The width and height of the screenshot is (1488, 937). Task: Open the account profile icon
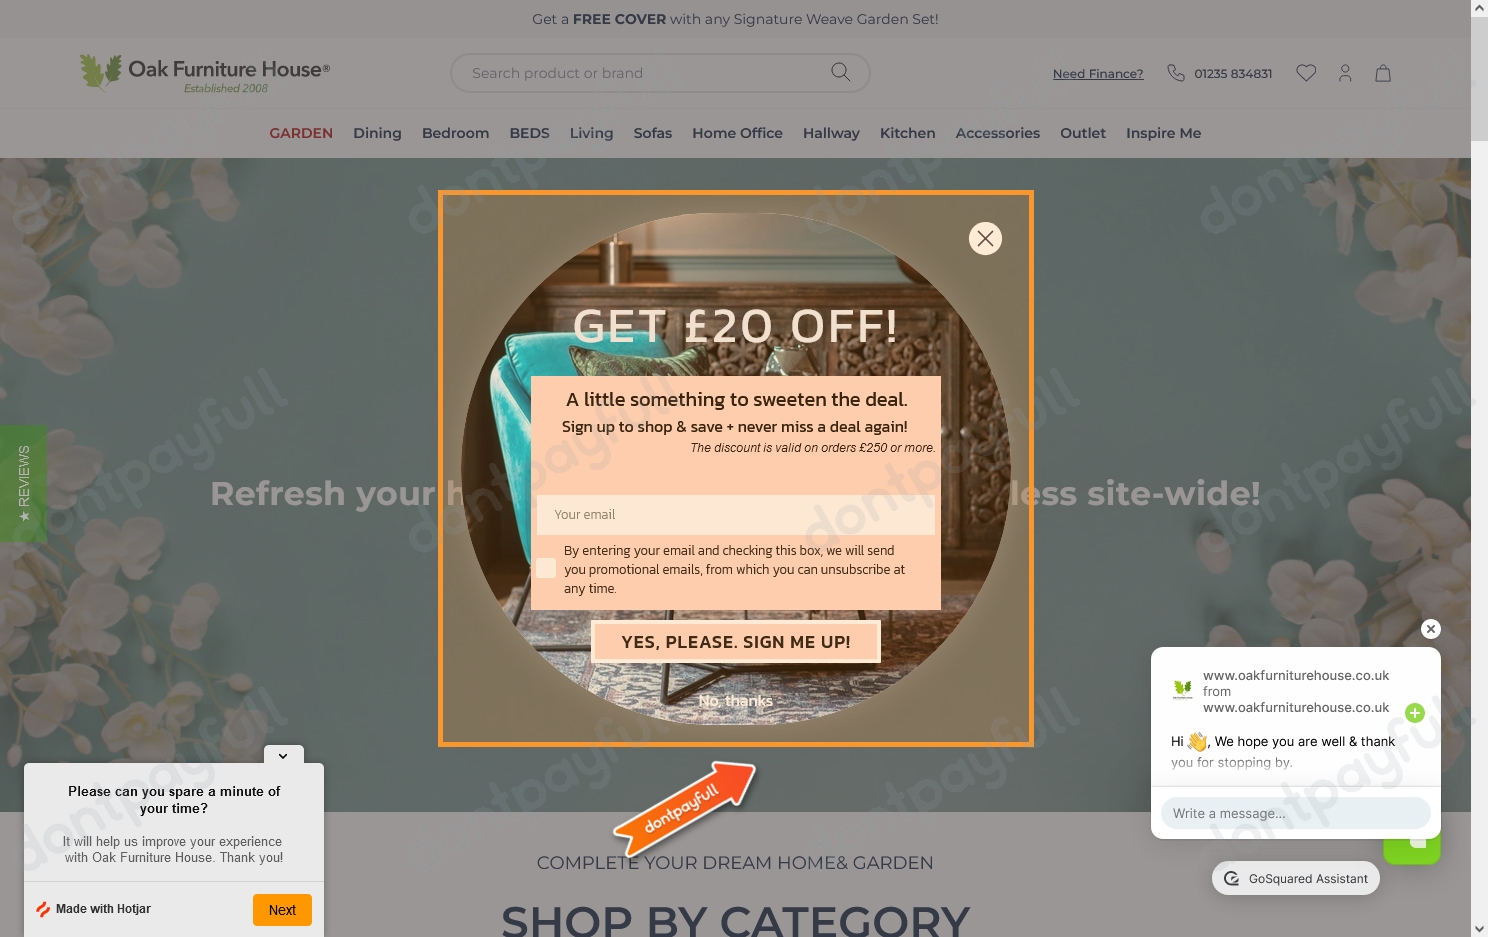tap(1345, 73)
